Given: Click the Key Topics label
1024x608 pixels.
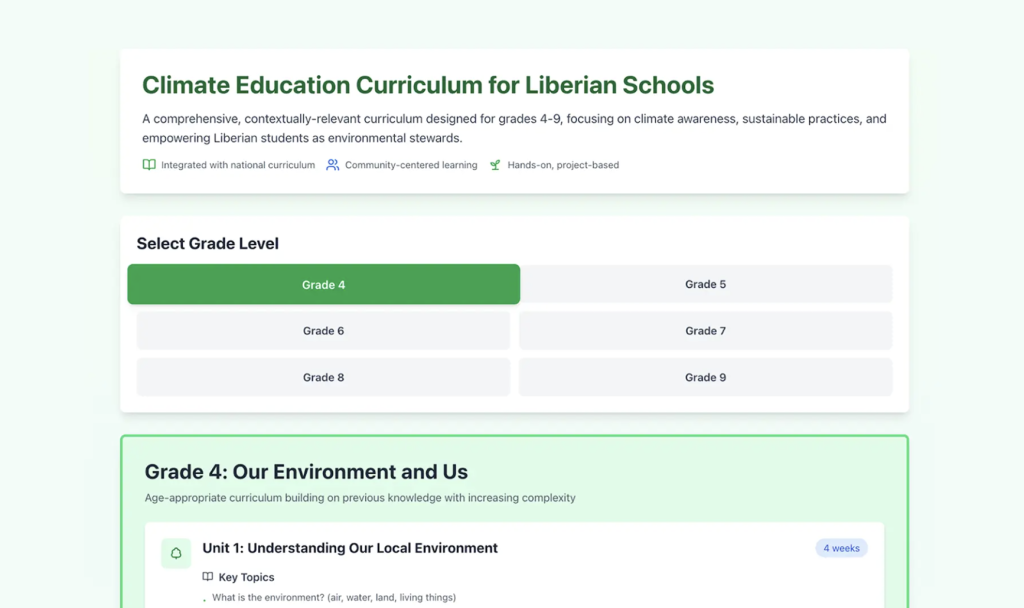Looking at the screenshot, I should click(x=246, y=577).
